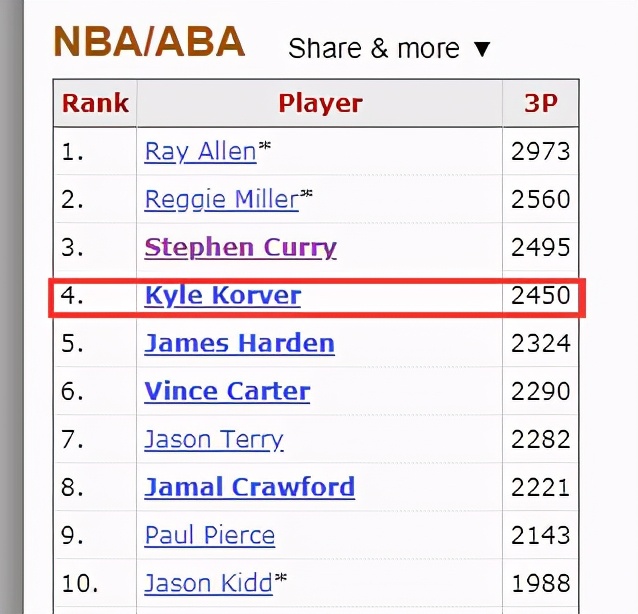638x614 pixels.
Task: Open Reggie Miller's player link
Action: pos(222,199)
